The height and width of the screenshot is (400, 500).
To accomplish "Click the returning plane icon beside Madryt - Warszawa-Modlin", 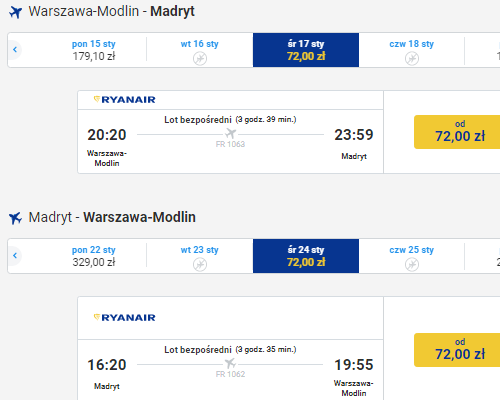I will (x=15, y=218).
